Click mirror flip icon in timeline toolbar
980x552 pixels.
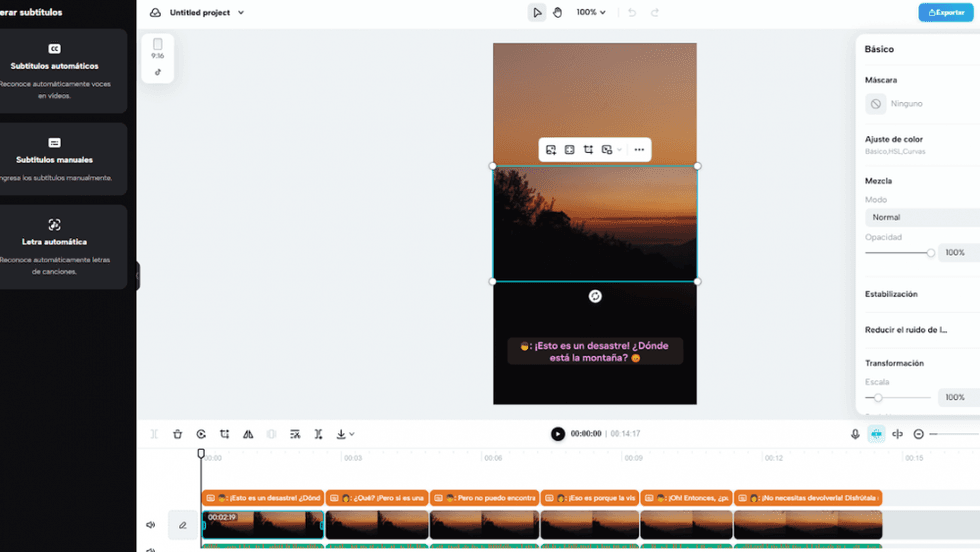(x=248, y=434)
